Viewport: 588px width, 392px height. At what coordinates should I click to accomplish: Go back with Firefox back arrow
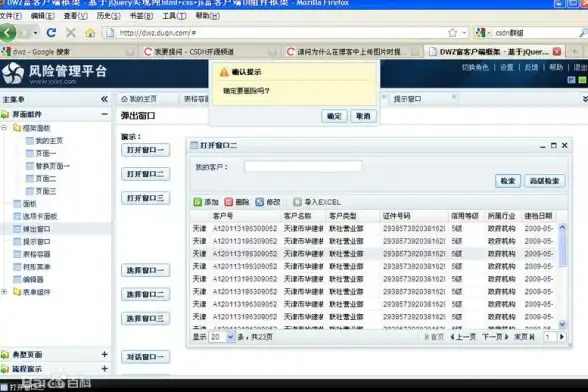[8, 33]
